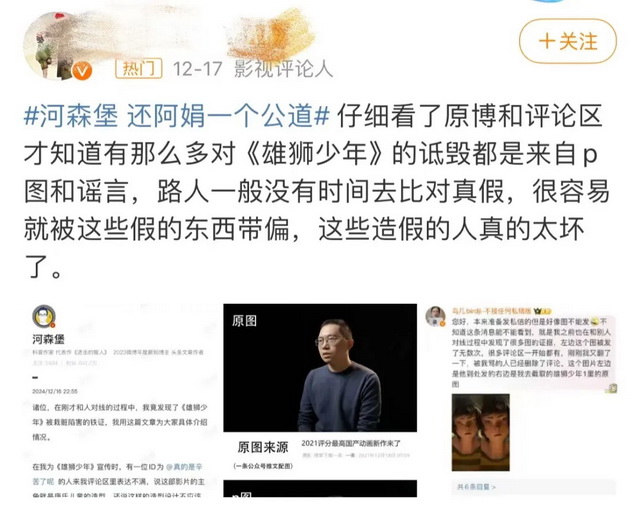This screenshot has height=516, width=640.
Task: Tap the commenter avatar in right screenshot
Action: pyautogui.click(x=436, y=316)
